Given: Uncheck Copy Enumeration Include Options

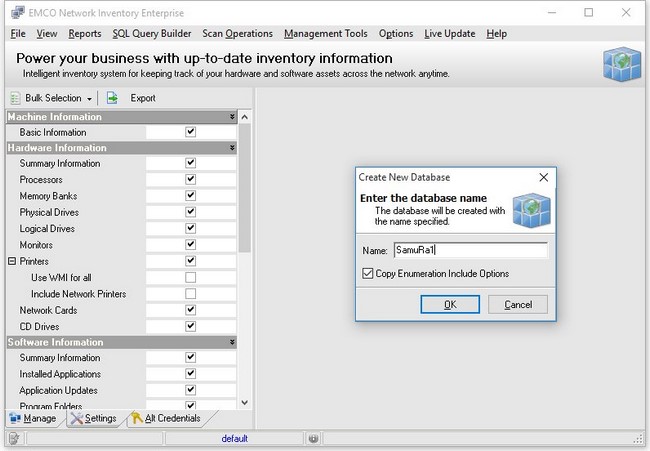Looking at the screenshot, I should pos(369,274).
